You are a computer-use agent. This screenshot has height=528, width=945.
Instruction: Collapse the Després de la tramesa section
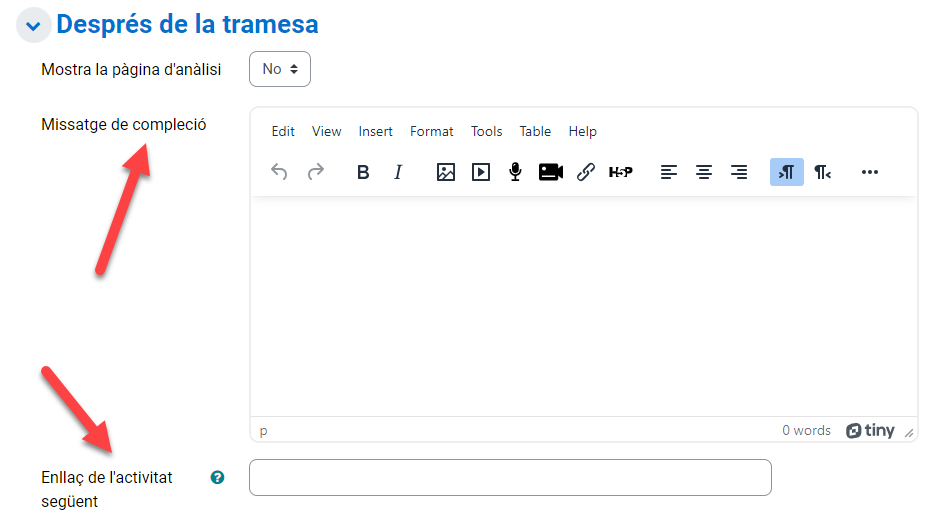click(x=33, y=25)
